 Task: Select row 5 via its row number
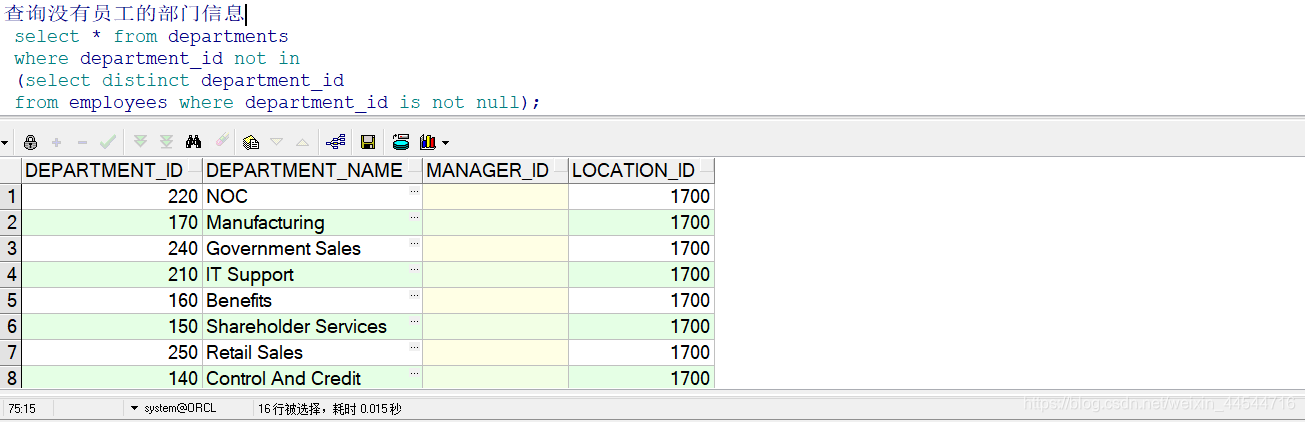click(11, 300)
